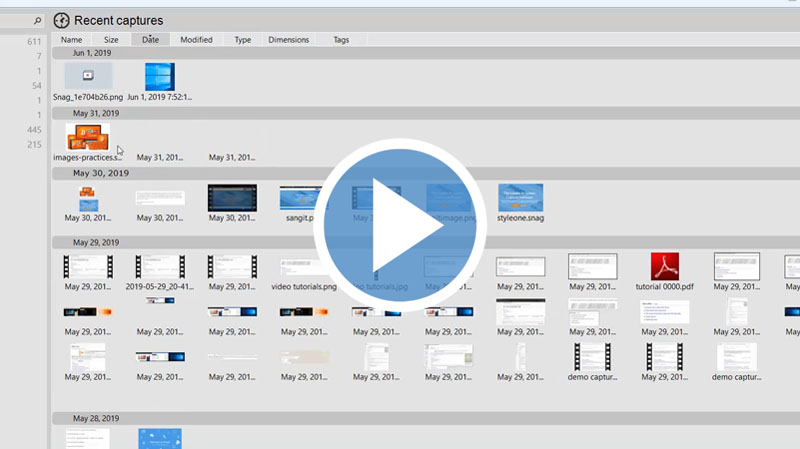The image size is (800, 449).
Task: Sort captures by the Name column
Action: (71, 40)
